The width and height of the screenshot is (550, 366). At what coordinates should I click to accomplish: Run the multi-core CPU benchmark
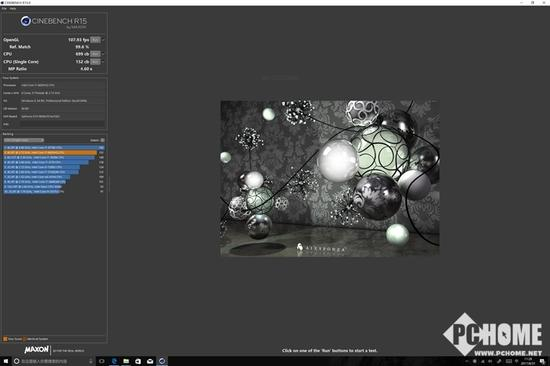pos(95,54)
